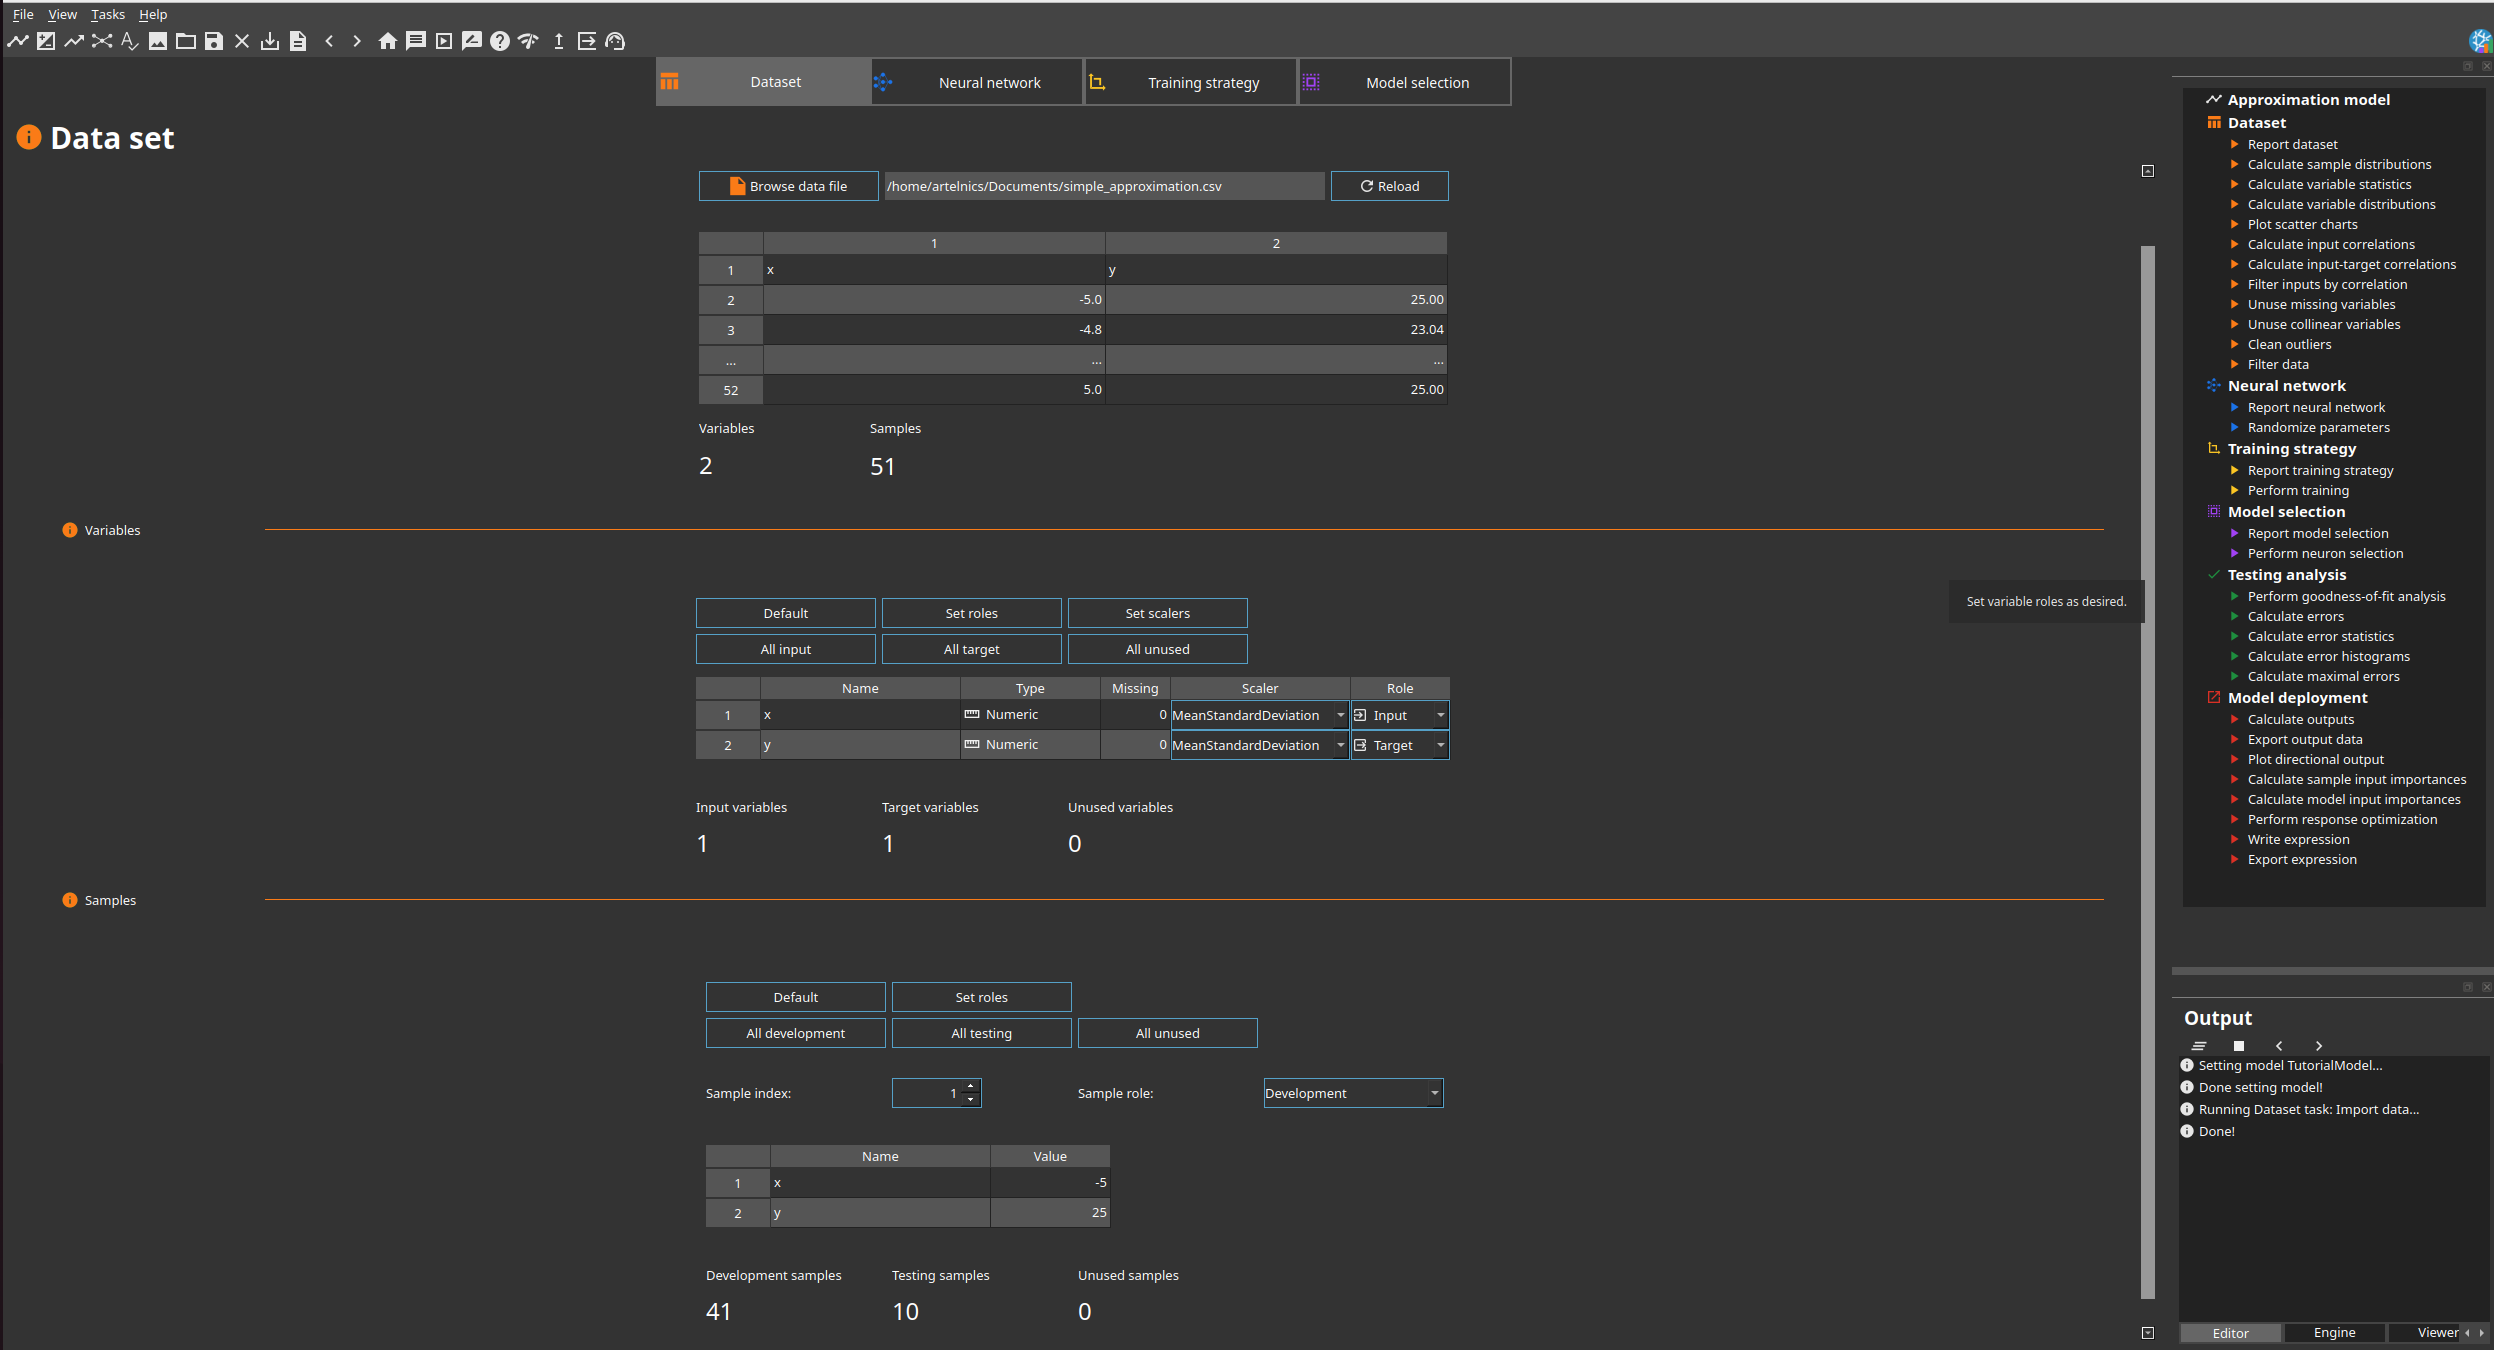Image resolution: width=2494 pixels, height=1350 pixels.
Task: Open the File menu
Action: pos(23,14)
